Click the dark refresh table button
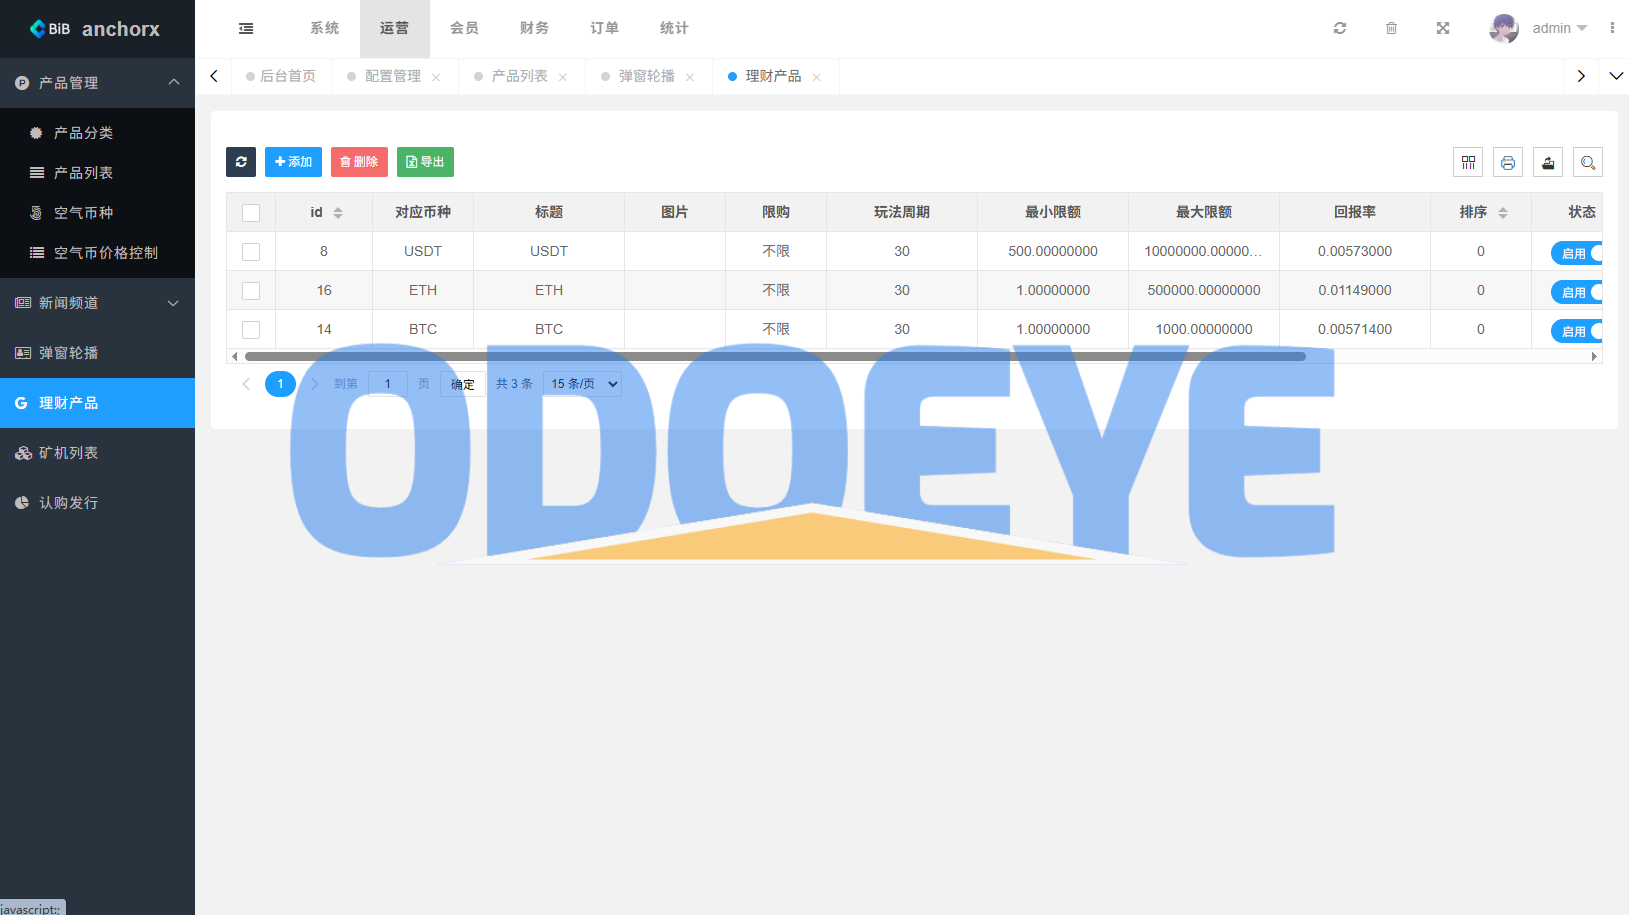The width and height of the screenshot is (1629, 915). [241, 162]
